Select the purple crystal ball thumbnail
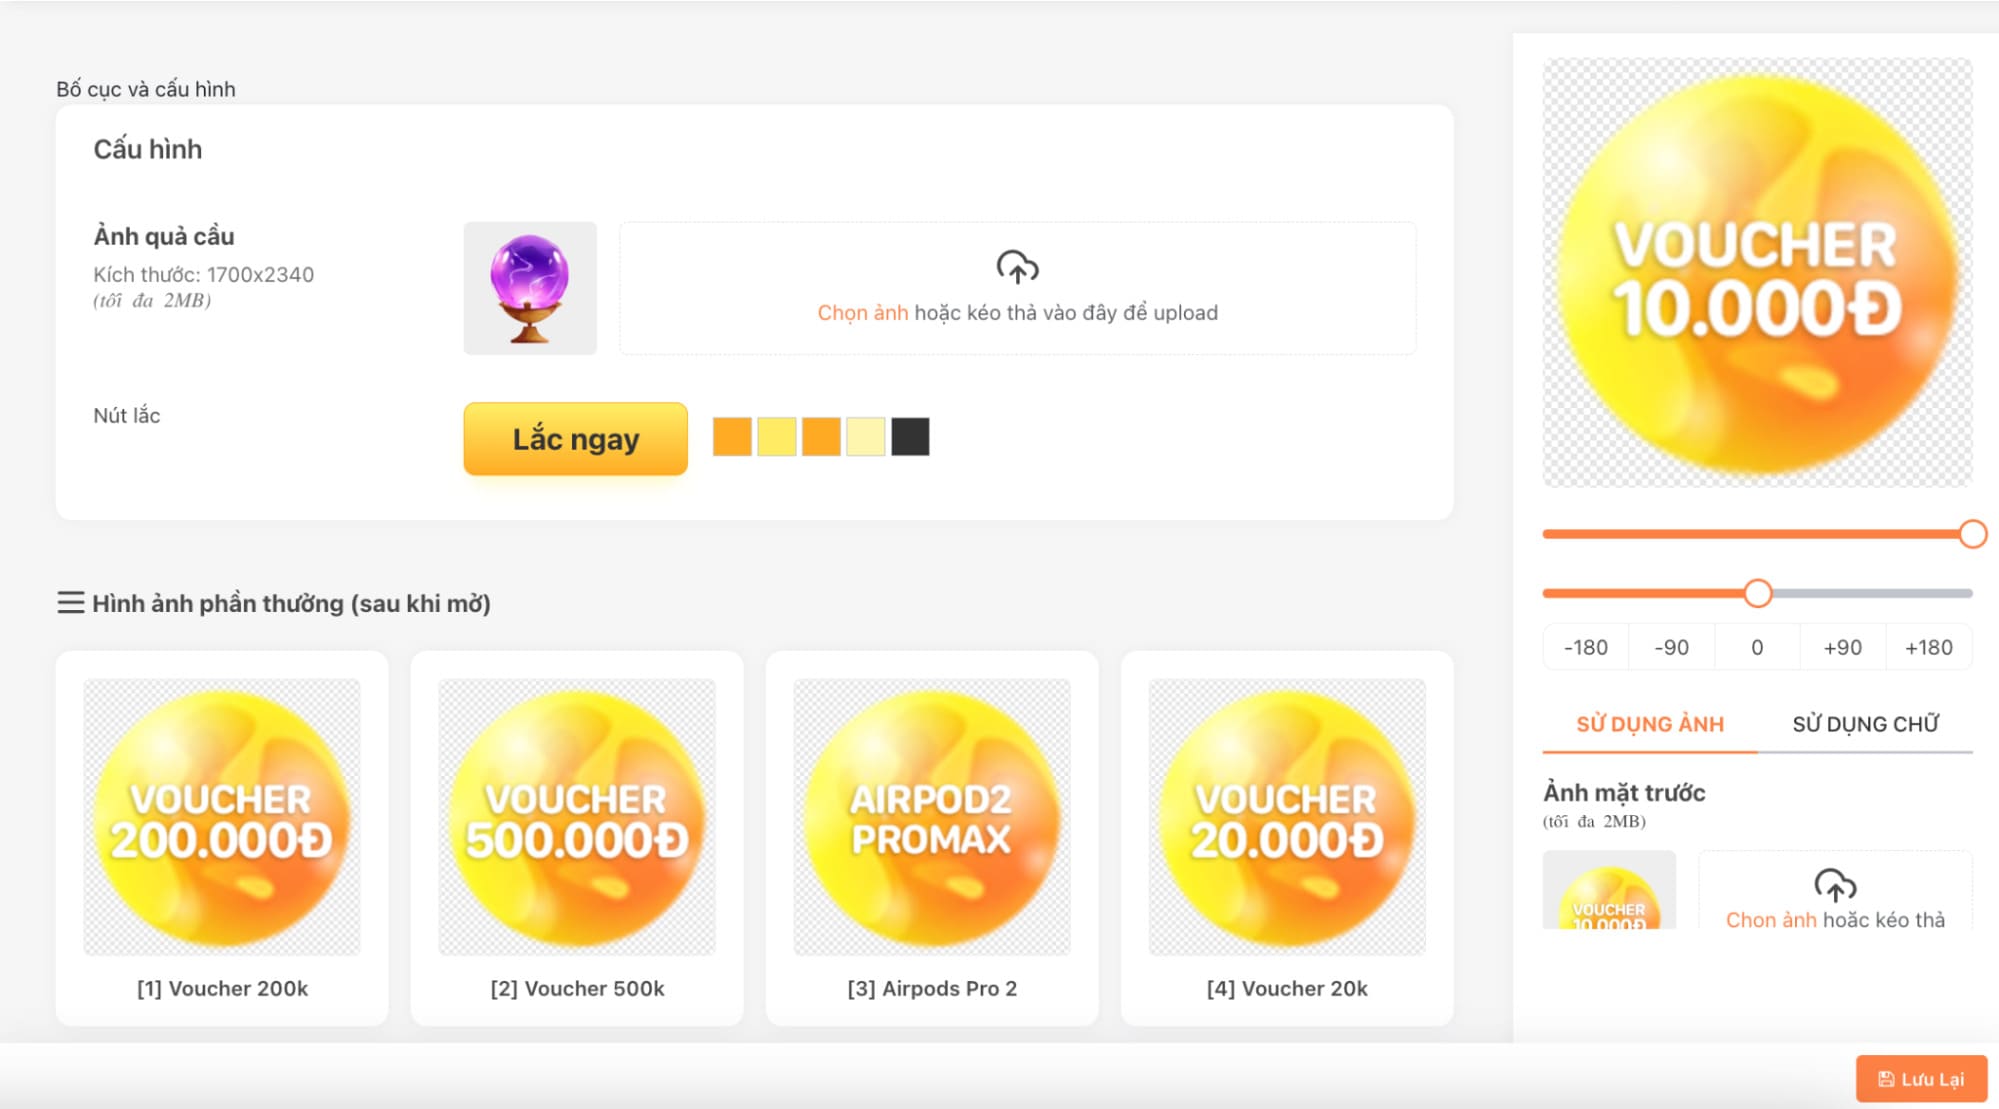This screenshot has width=1999, height=1109. click(530, 288)
